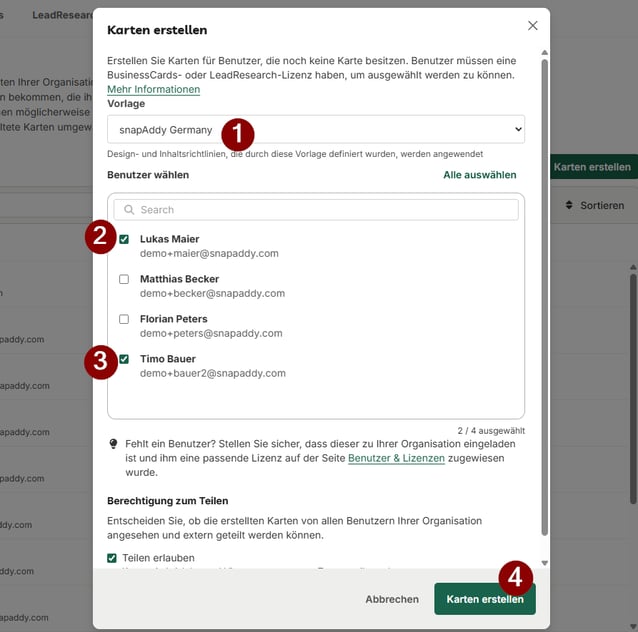The height and width of the screenshot is (632, 638).
Task: Click the background page scrollbar
Action: click(x=633, y=389)
